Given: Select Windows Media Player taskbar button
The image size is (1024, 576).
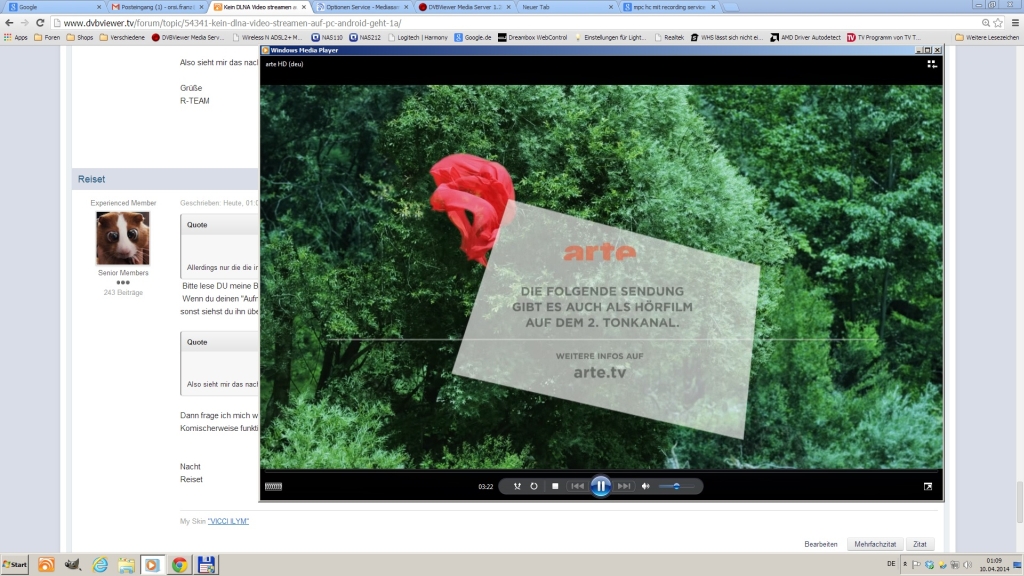Looking at the screenshot, I should point(152,564).
